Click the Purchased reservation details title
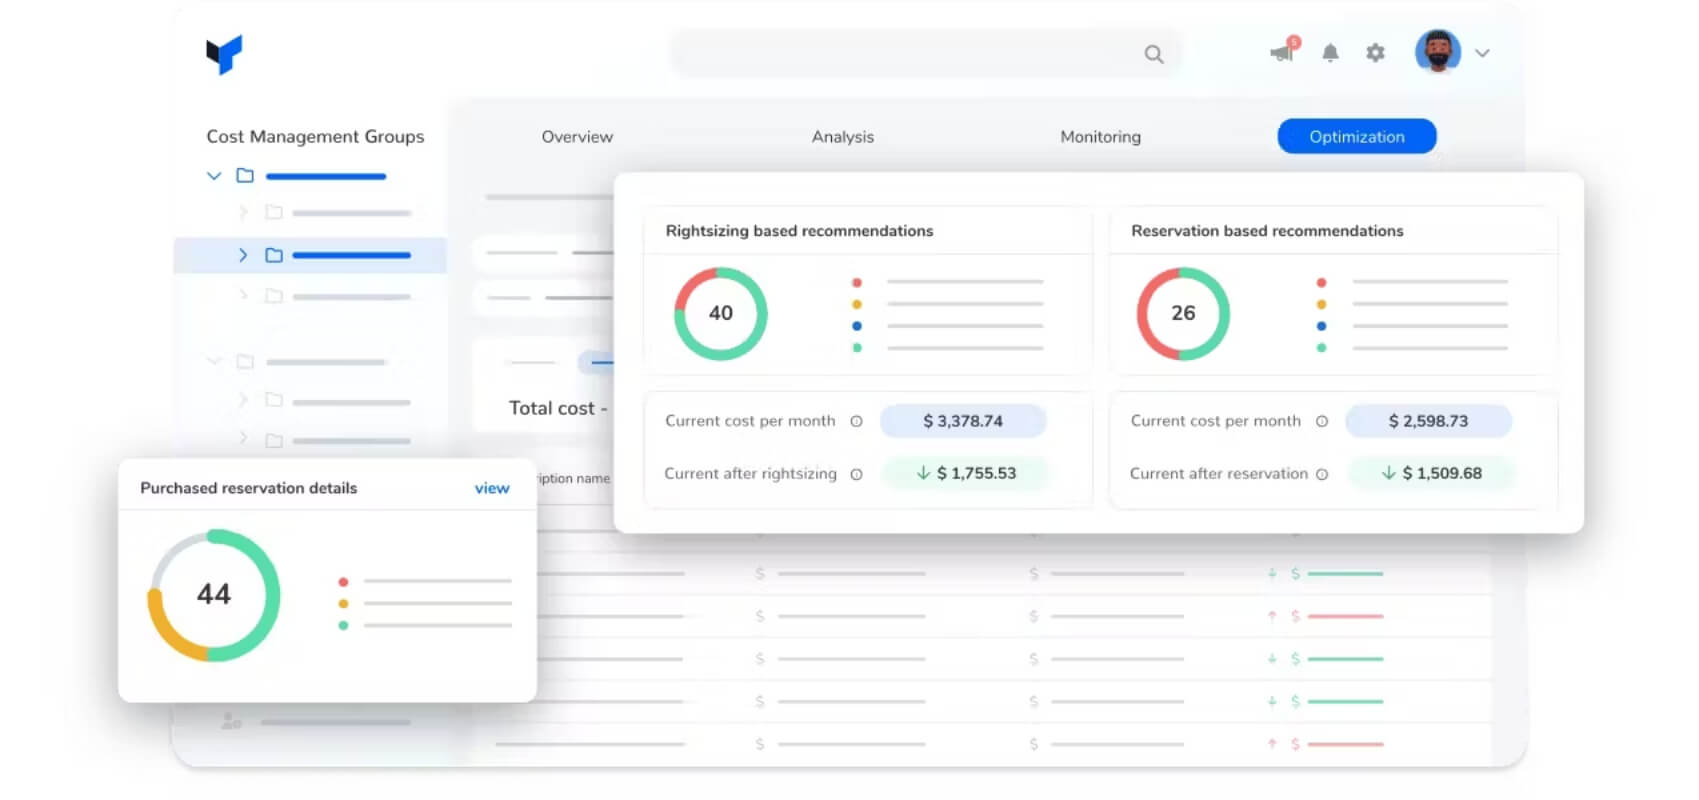1699x800 pixels. coord(248,488)
